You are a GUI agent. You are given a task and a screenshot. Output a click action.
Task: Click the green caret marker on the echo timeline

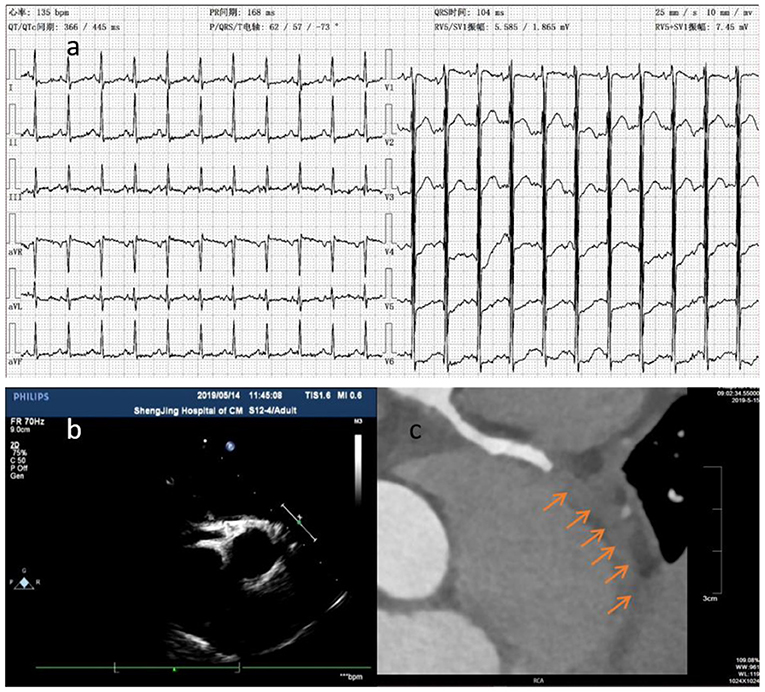click(x=174, y=670)
